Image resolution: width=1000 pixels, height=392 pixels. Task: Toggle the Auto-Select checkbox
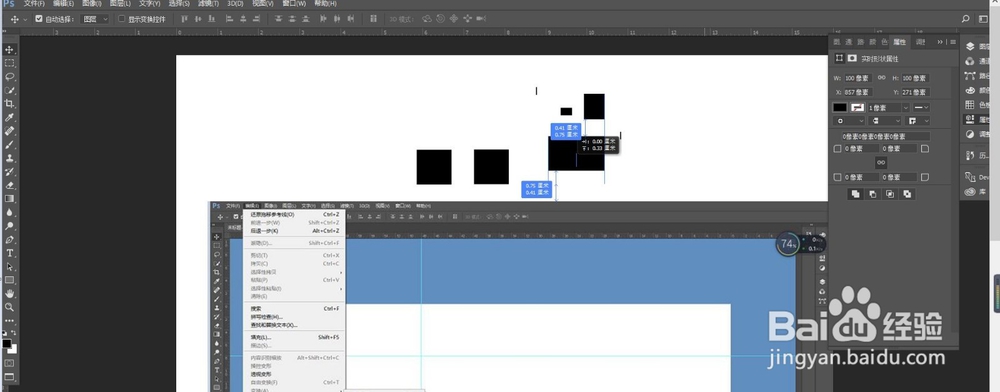39,19
